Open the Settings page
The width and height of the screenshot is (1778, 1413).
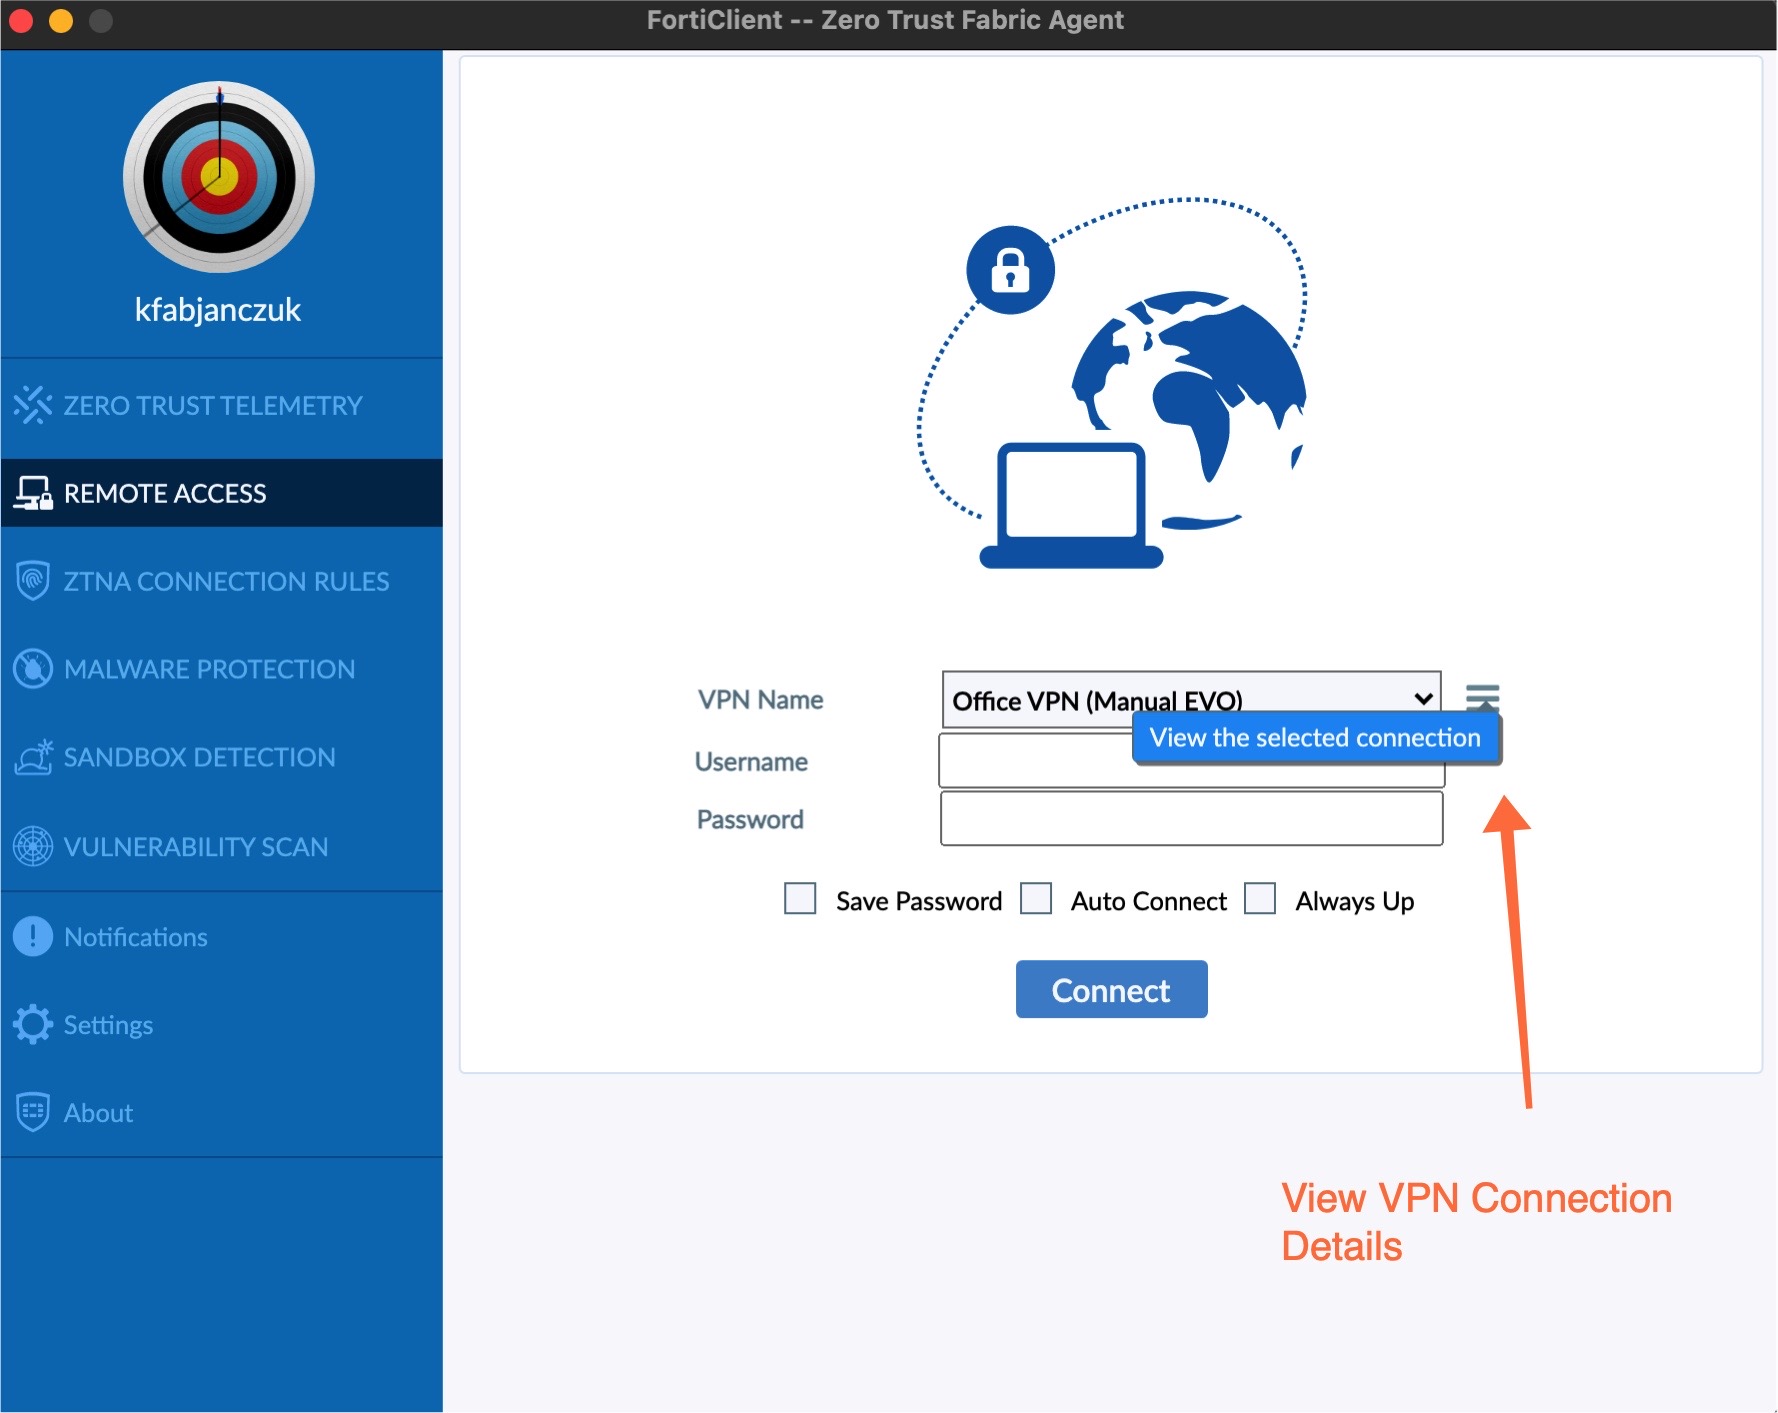click(222, 1024)
